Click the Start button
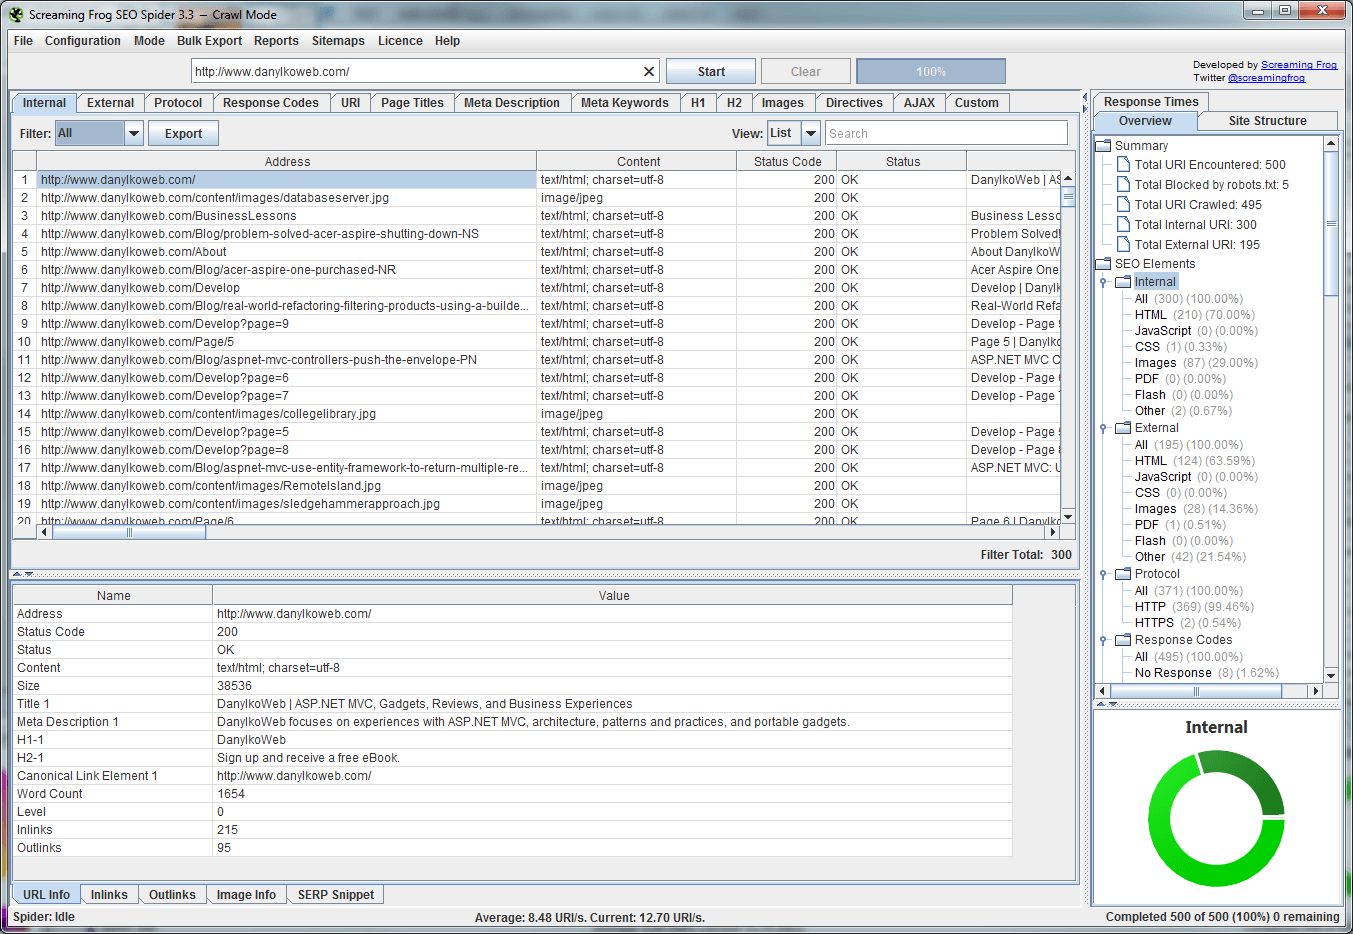The image size is (1353, 934). pos(711,72)
